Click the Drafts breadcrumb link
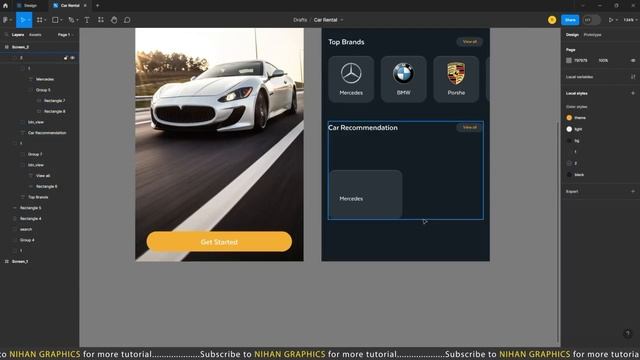Viewport: 640px width, 360px height. [x=300, y=20]
